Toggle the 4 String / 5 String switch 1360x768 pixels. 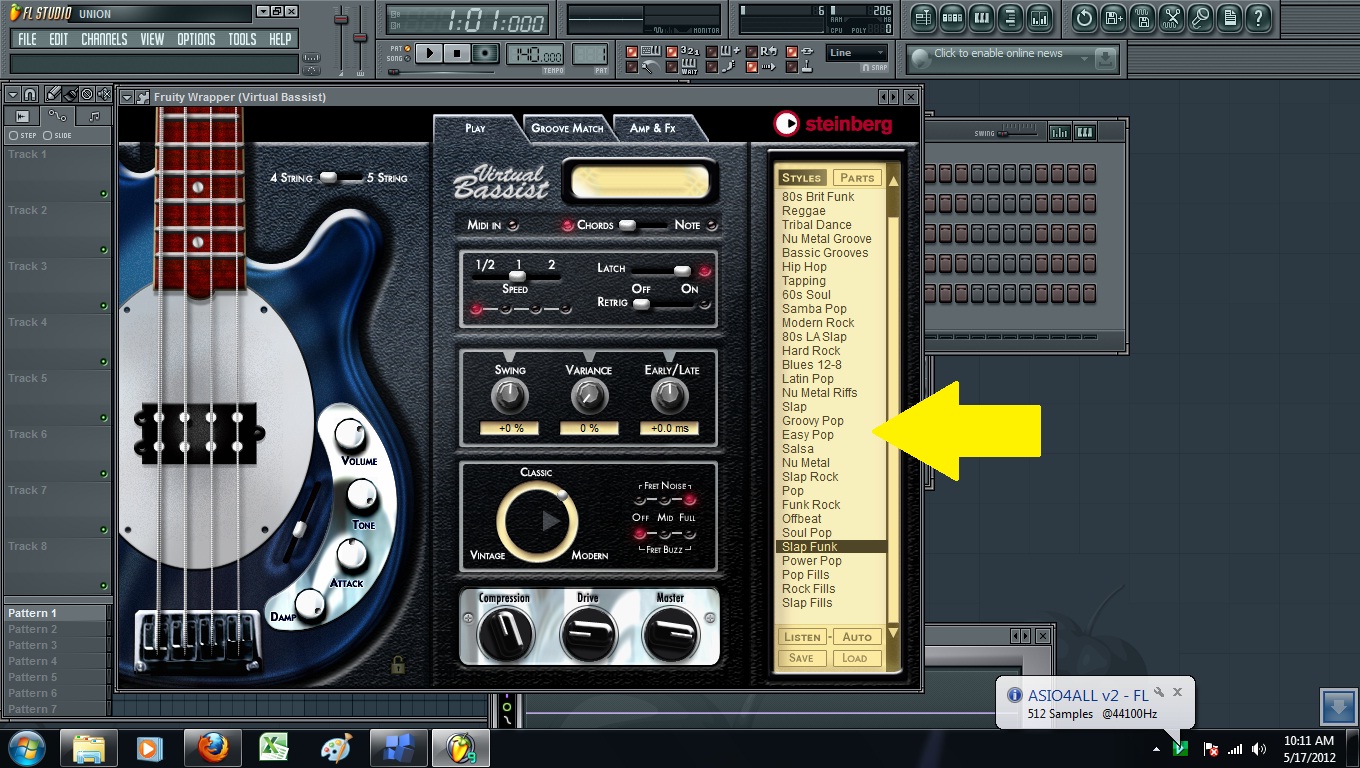[341, 177]
